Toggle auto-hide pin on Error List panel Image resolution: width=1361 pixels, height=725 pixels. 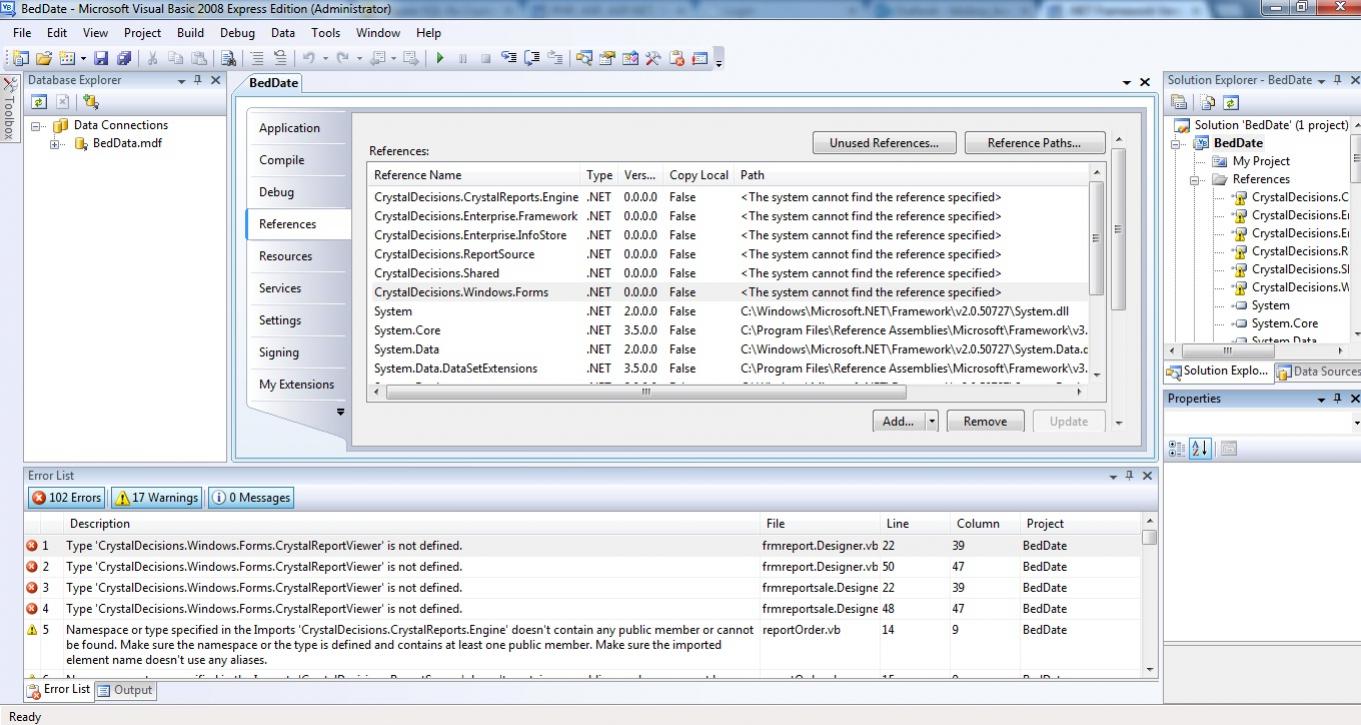(x=1129, y=476)
